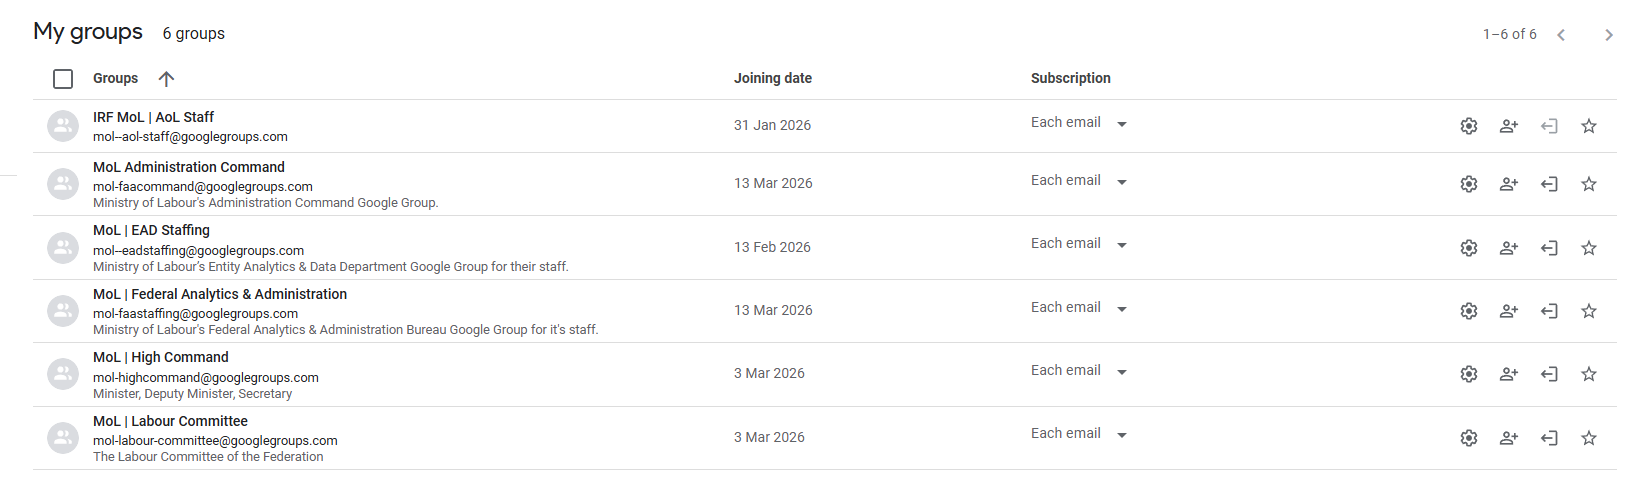Screen dimensions: 1647x486
Task: Change email subscription for MoL | Labour Committee
Action: click(1079, 434)
